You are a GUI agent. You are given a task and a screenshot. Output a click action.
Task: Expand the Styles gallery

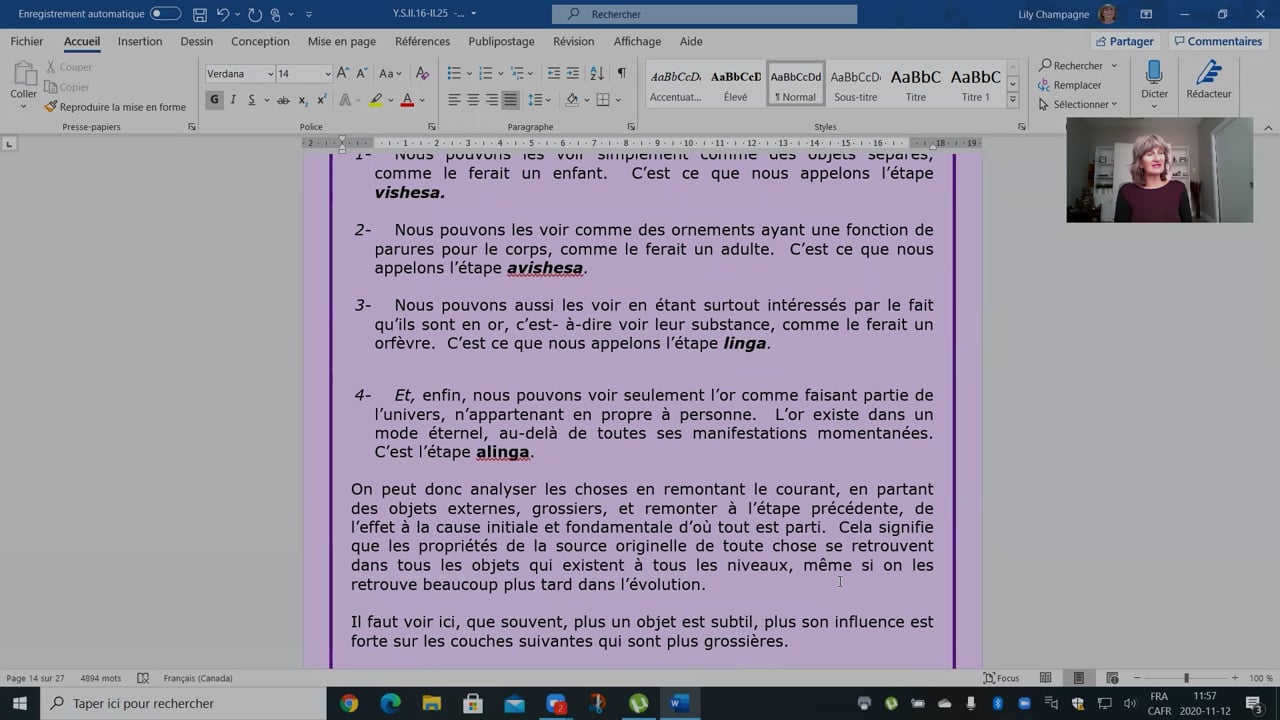click(1012, 100)
